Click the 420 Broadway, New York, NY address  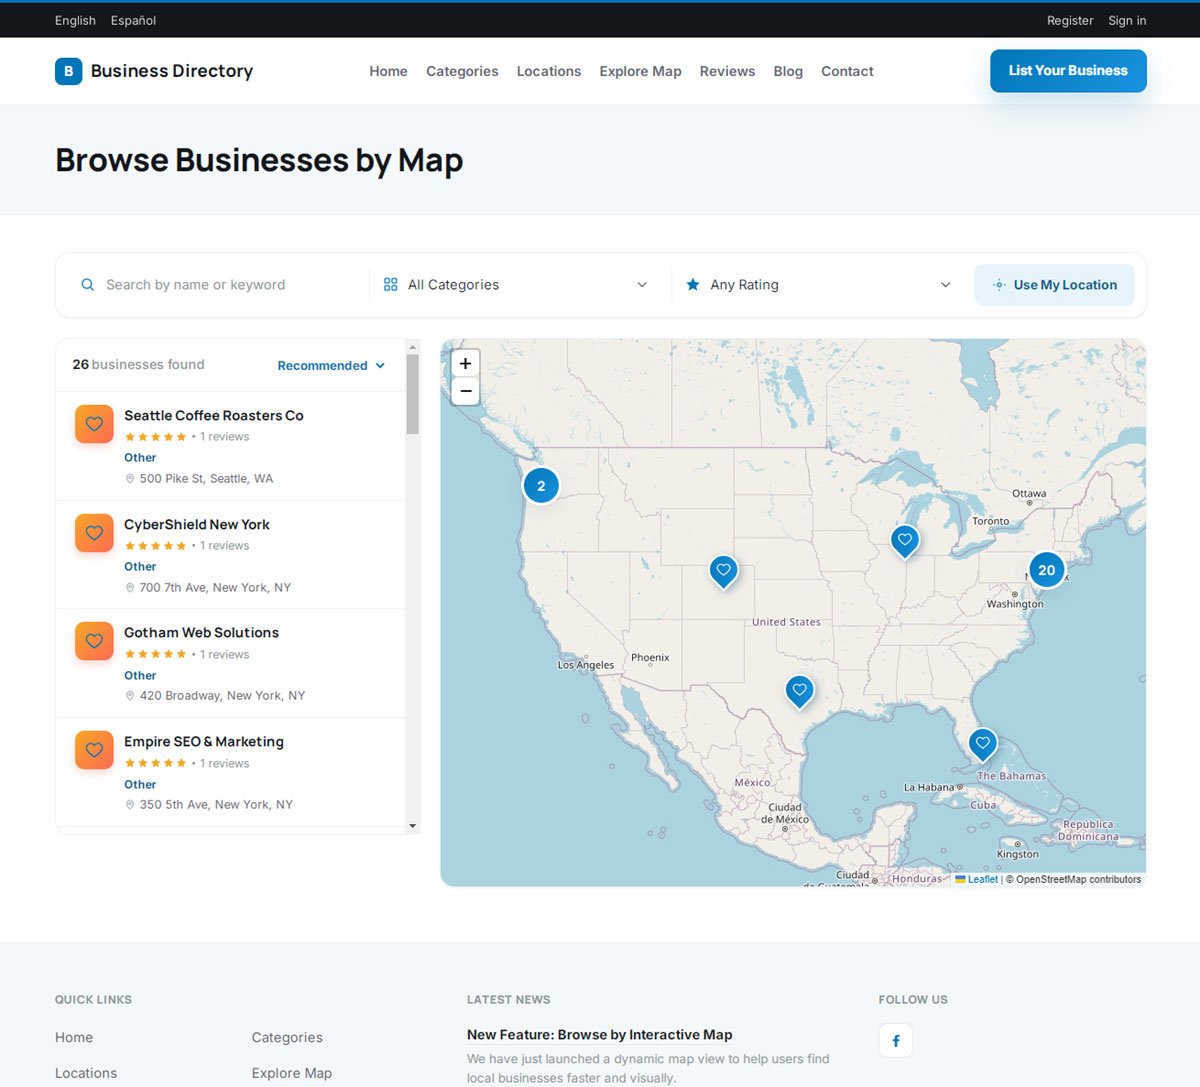click(222, 696)
